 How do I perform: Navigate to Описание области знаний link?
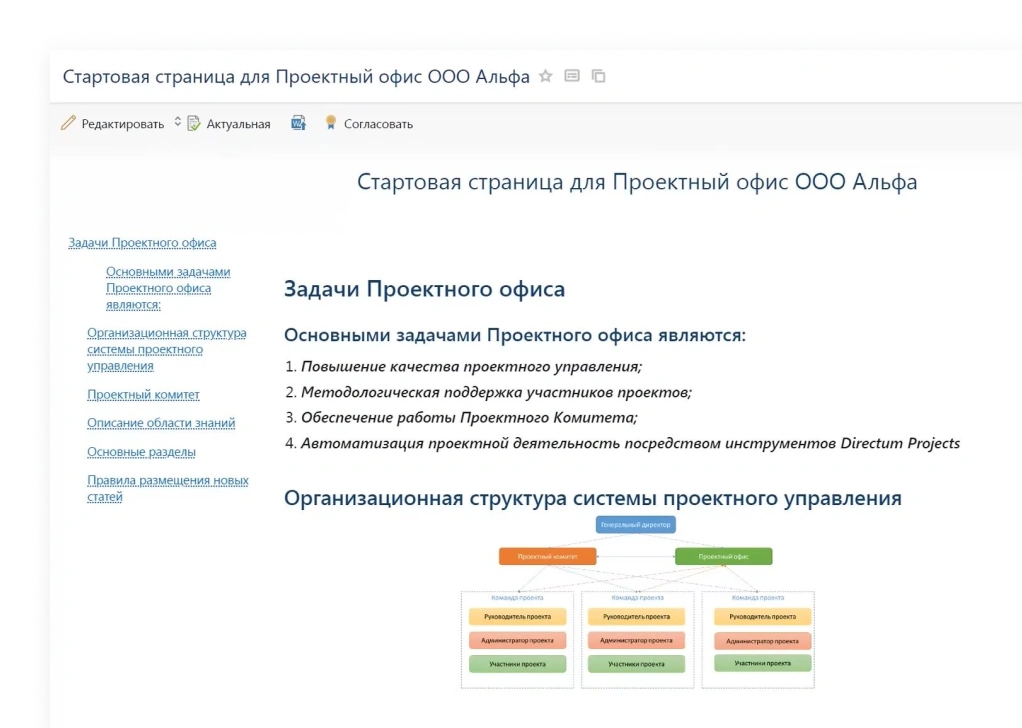pos(161,423)
